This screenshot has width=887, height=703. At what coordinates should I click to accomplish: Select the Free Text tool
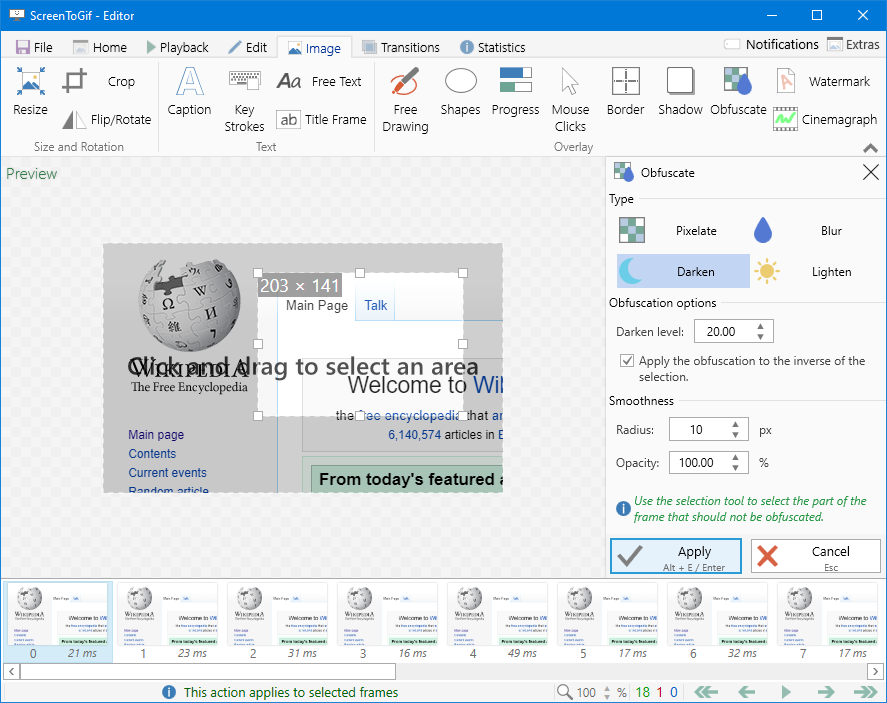click(319, 81)
